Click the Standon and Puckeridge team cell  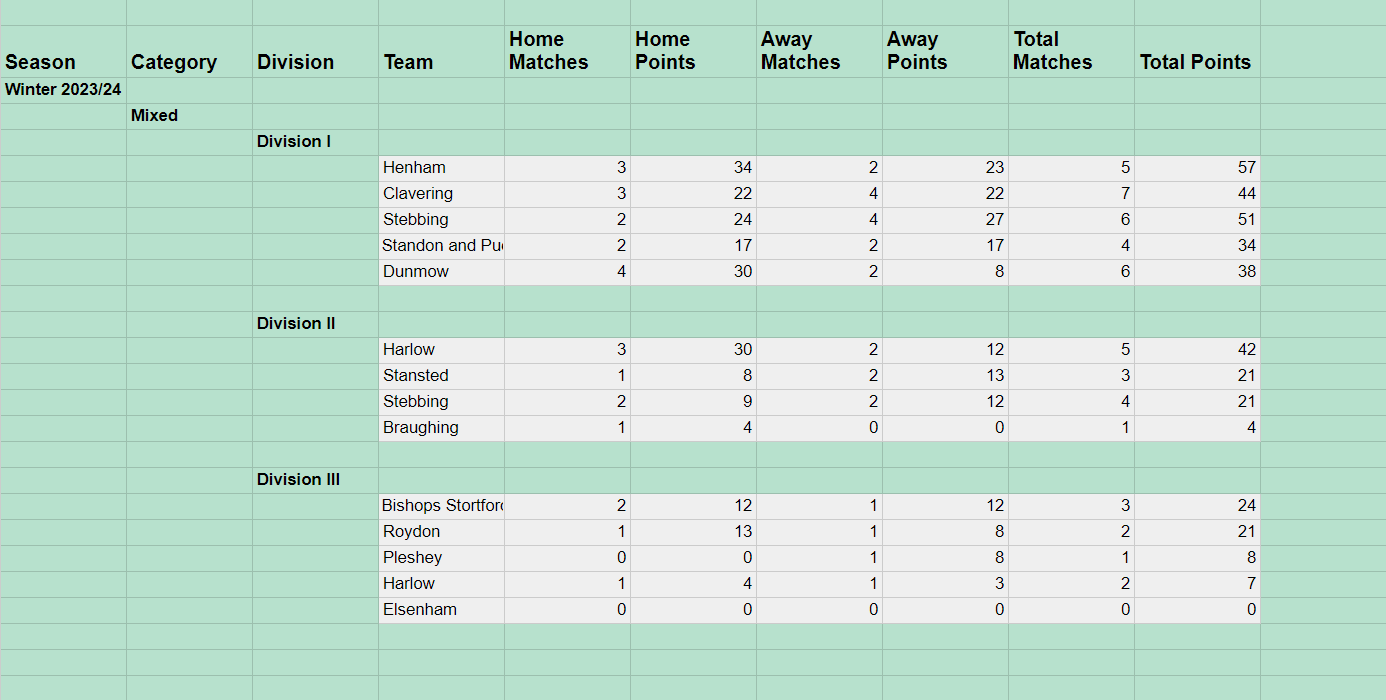pyautogui.click(x=441, y=246)
